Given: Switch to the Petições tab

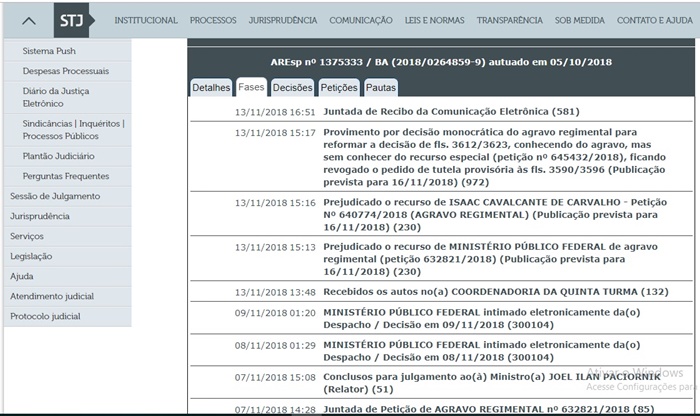Looking at the screenshot, I should pos(339,88).
